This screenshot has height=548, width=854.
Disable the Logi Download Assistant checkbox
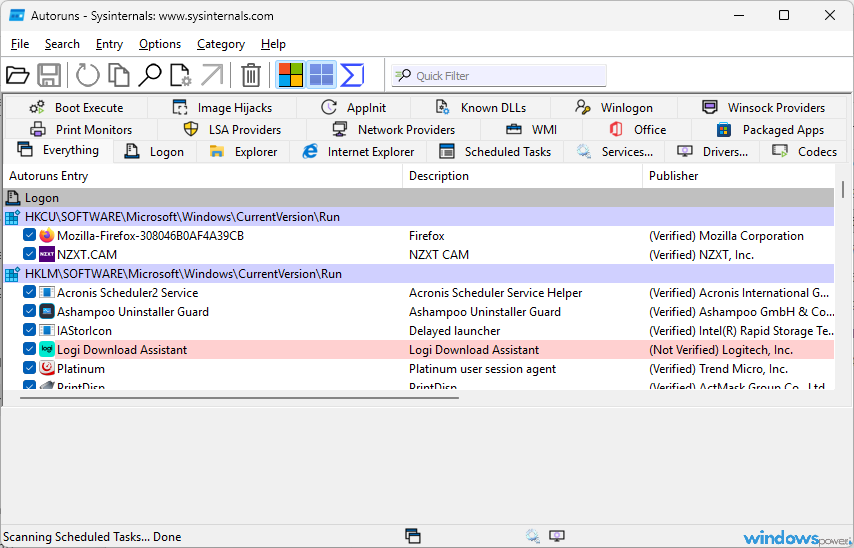pyautogui.click(x=29, y=350)
